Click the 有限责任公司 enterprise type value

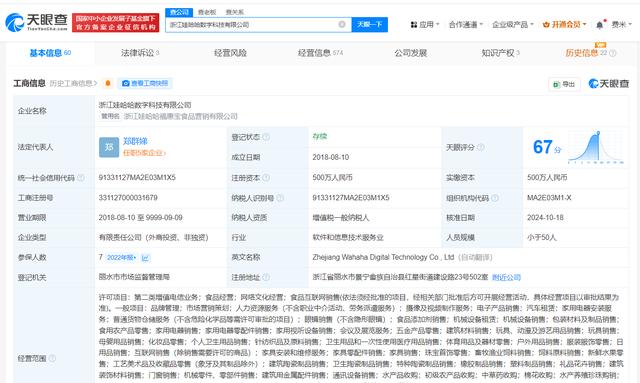click(x=153, y=237)
